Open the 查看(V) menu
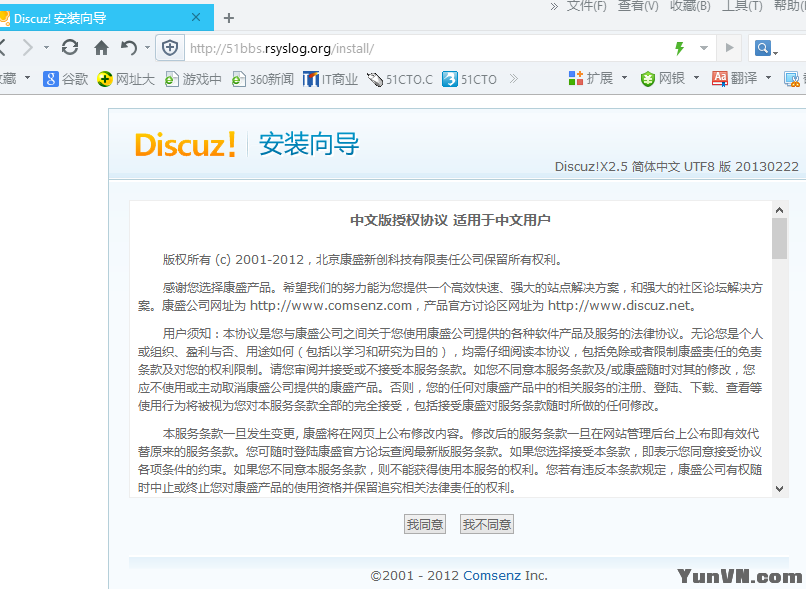Screen dimensions: 806x589 638,6
